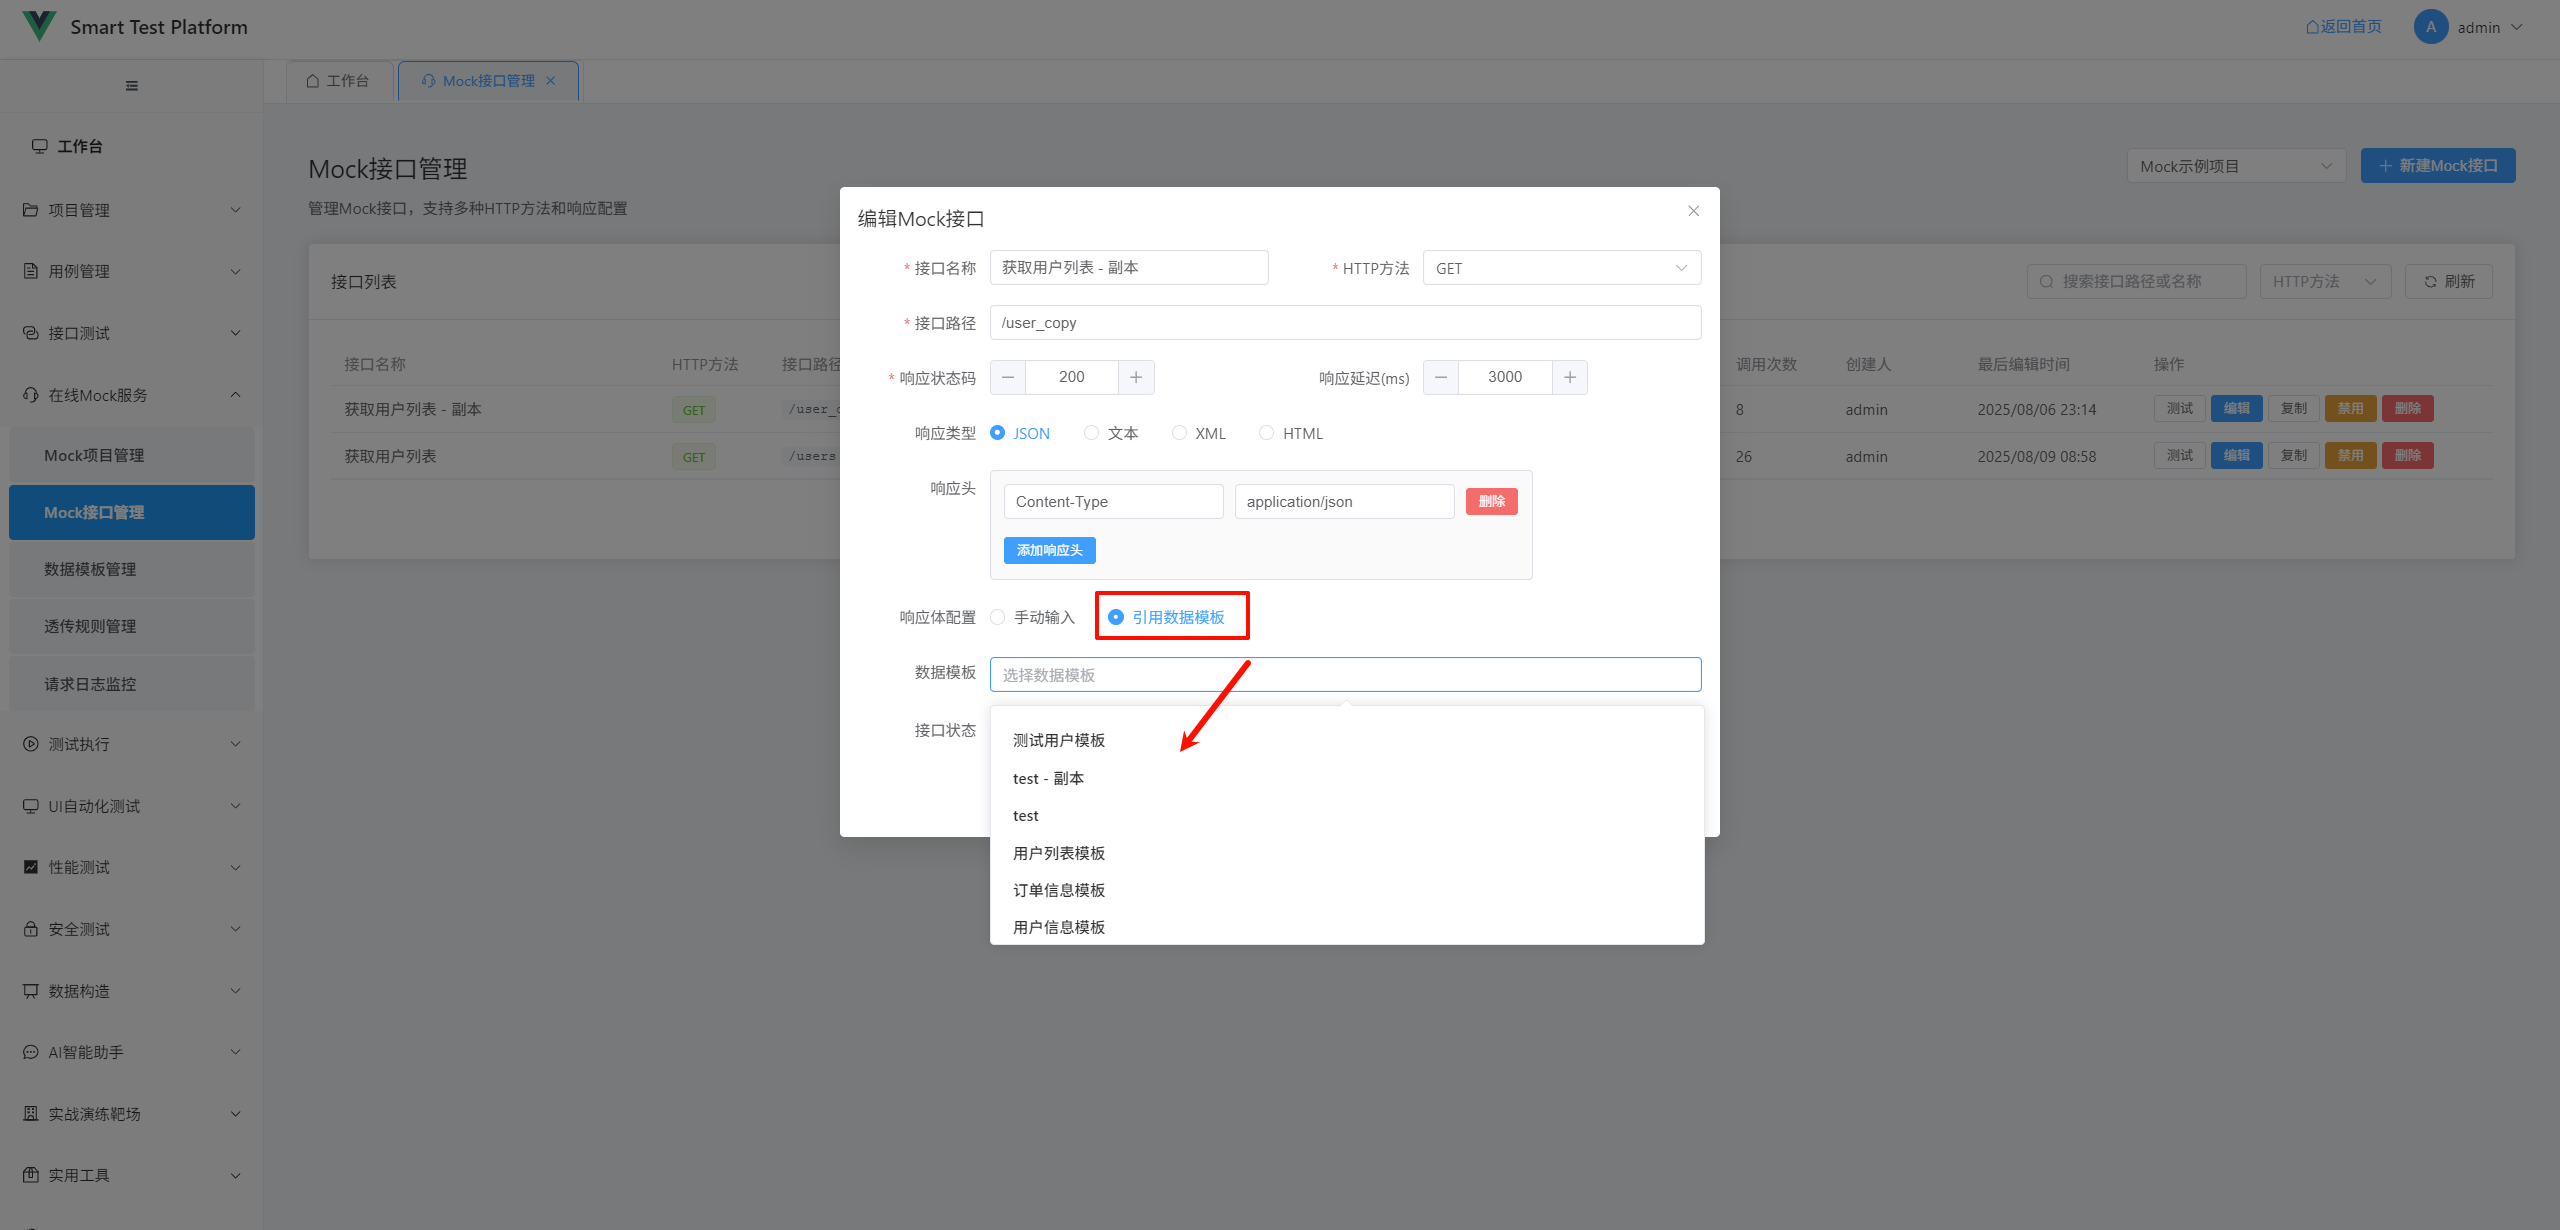The image size is (2560, 1230).
Task: Open the Mock示例项目 project dropdown
Action: pyautogui.click(x=2235, y=166)
